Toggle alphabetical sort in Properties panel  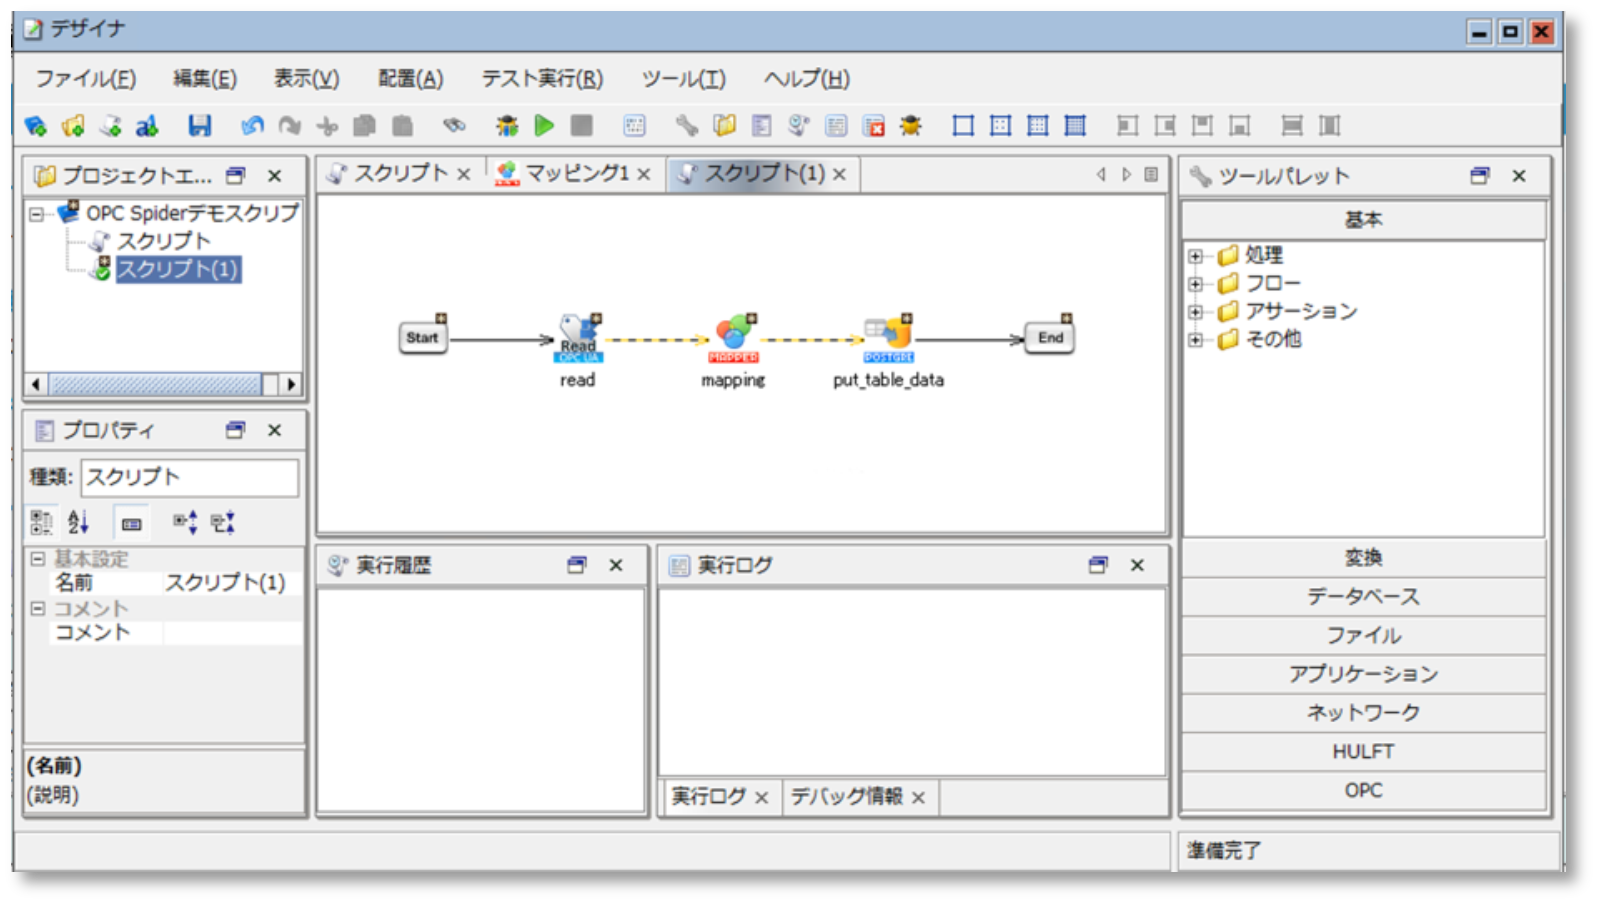(x=78, y=522)
